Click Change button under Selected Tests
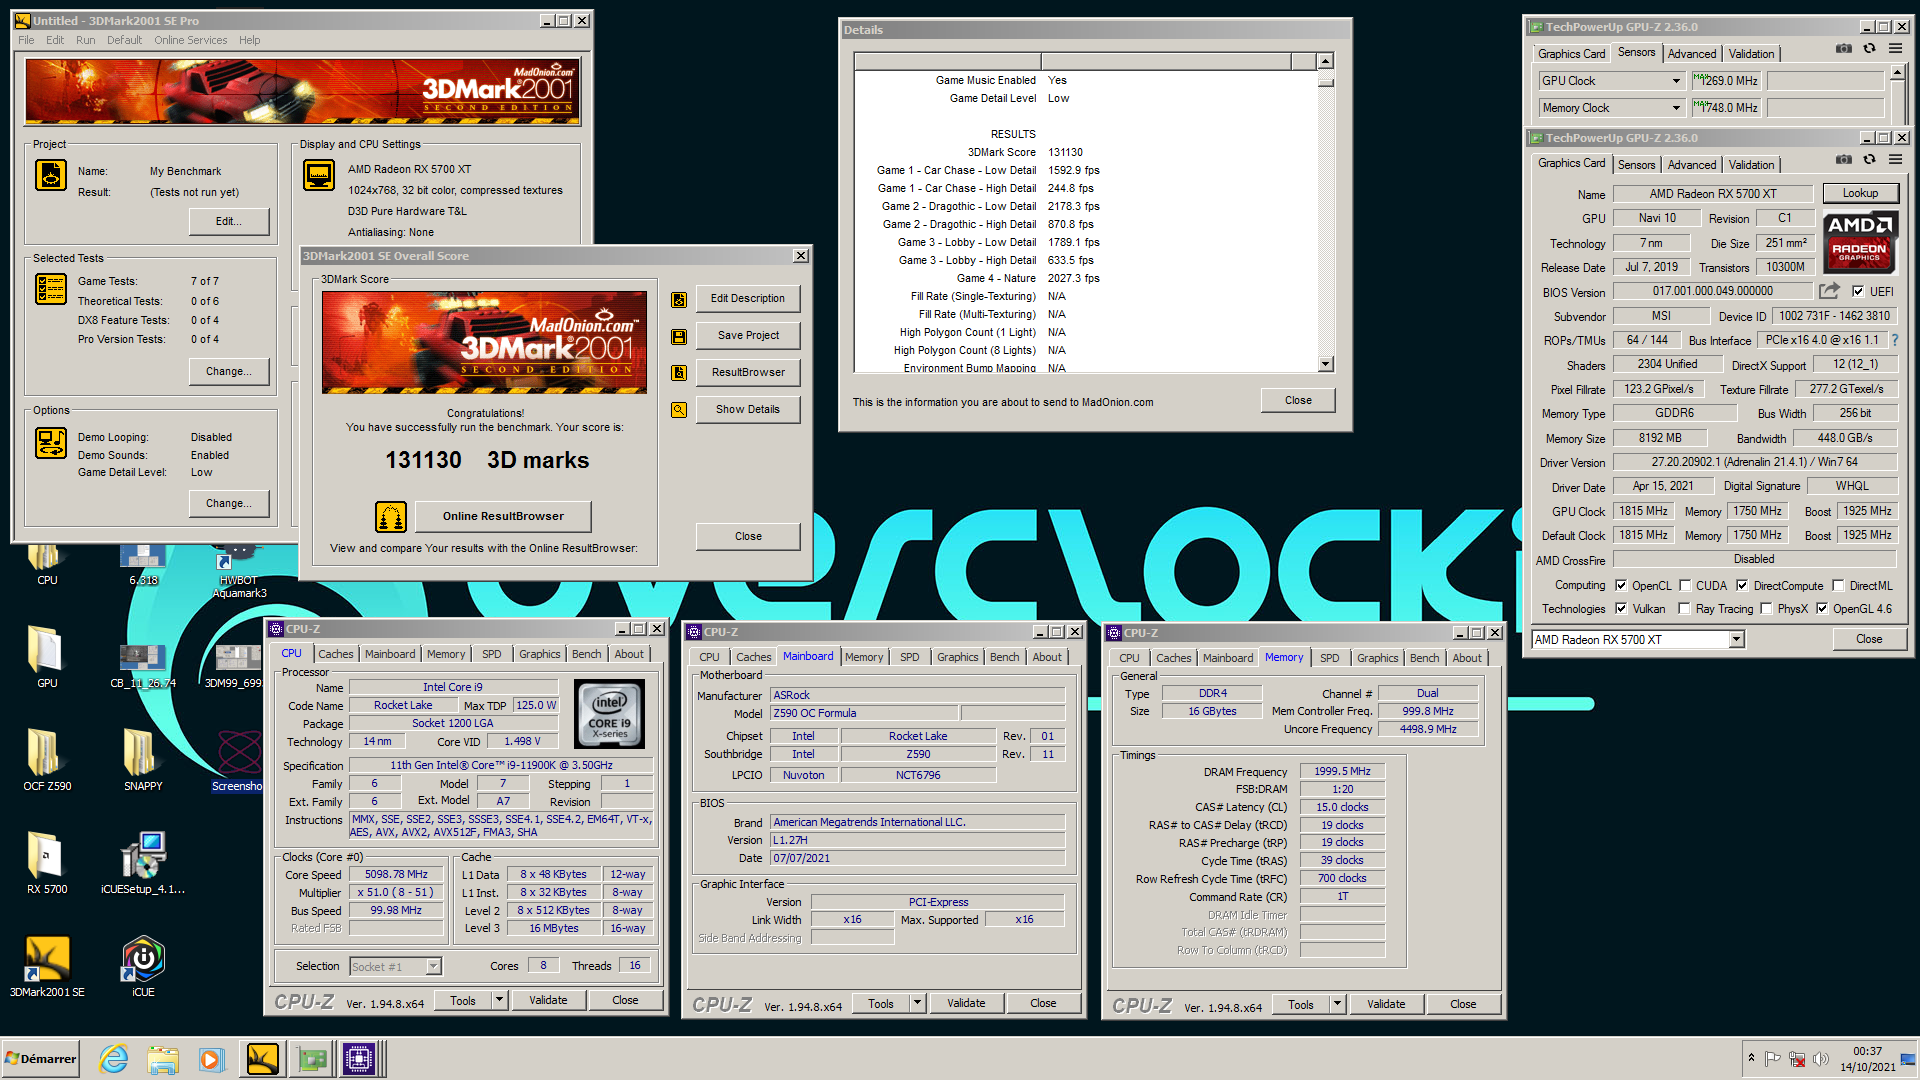The width and height of the screenshot is (1920, 1080). (229, 371)
